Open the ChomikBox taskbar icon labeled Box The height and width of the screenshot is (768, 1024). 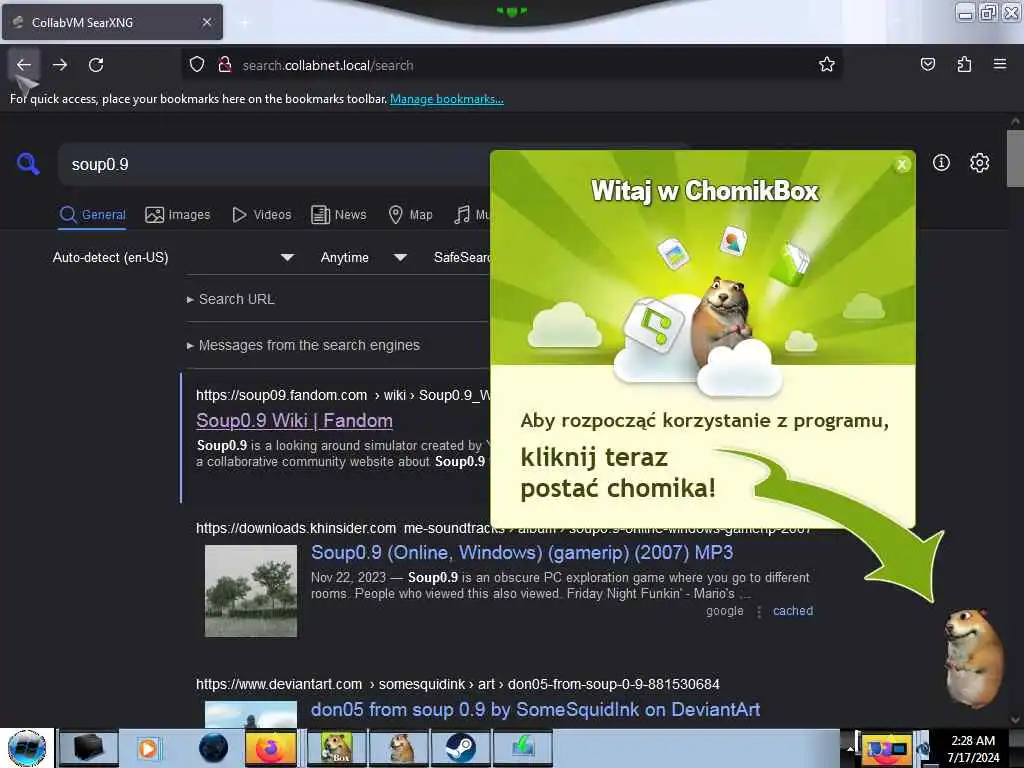pos(336,748)
